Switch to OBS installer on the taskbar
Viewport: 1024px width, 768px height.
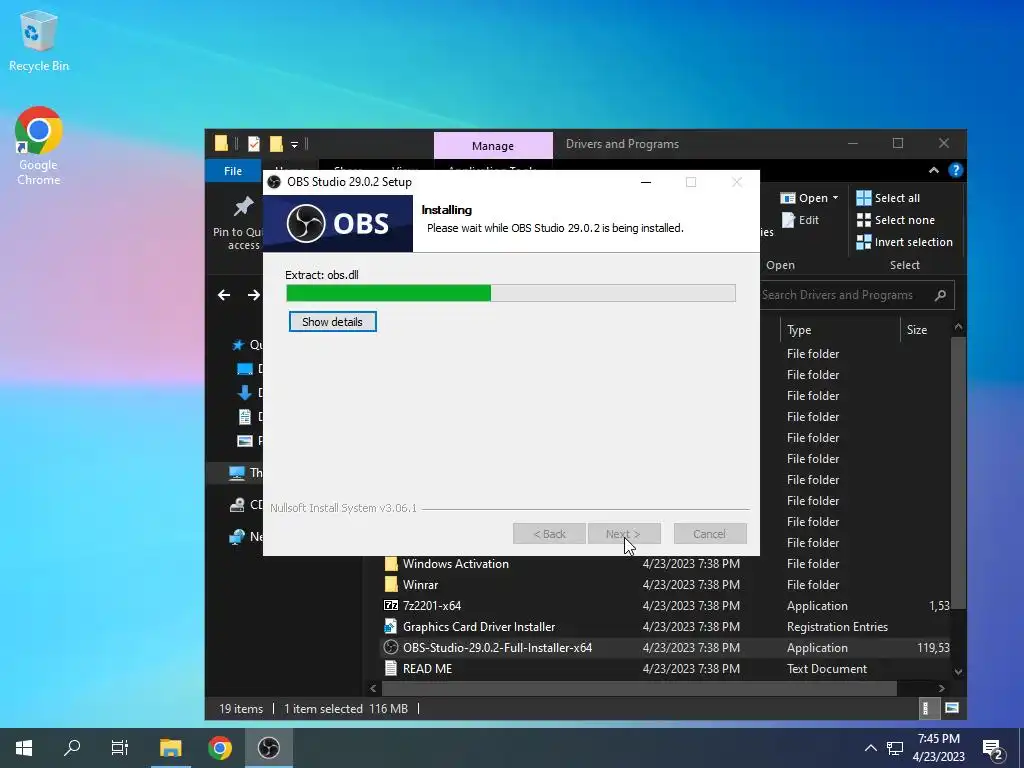(x=268, y=748)
